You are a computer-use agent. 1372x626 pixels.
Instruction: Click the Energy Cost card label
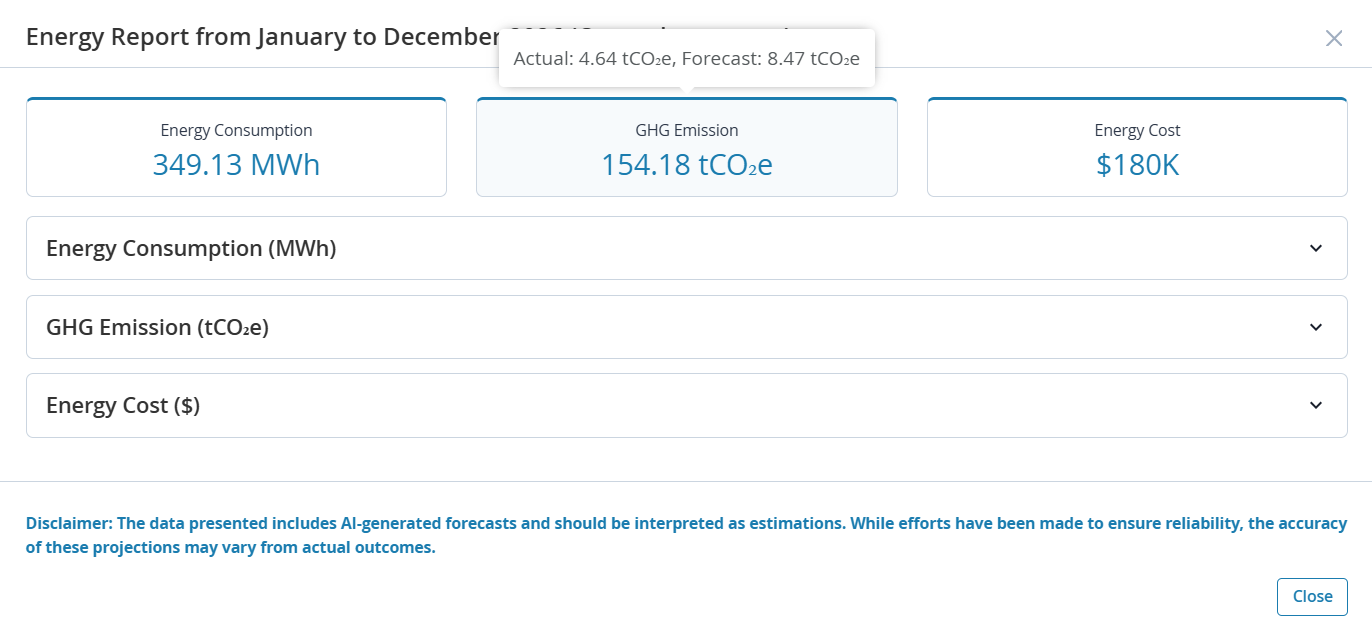tap(1137, 130)
